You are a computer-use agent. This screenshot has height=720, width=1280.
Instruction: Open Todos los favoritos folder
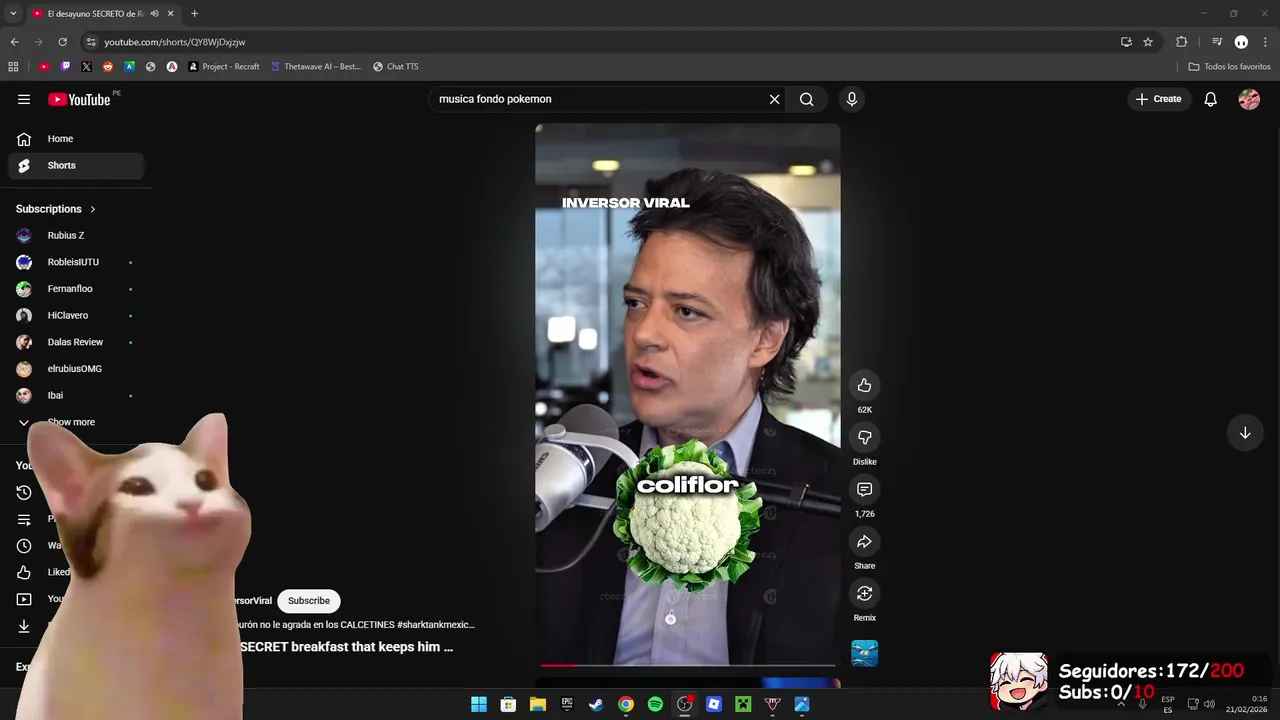point(1229,67)
